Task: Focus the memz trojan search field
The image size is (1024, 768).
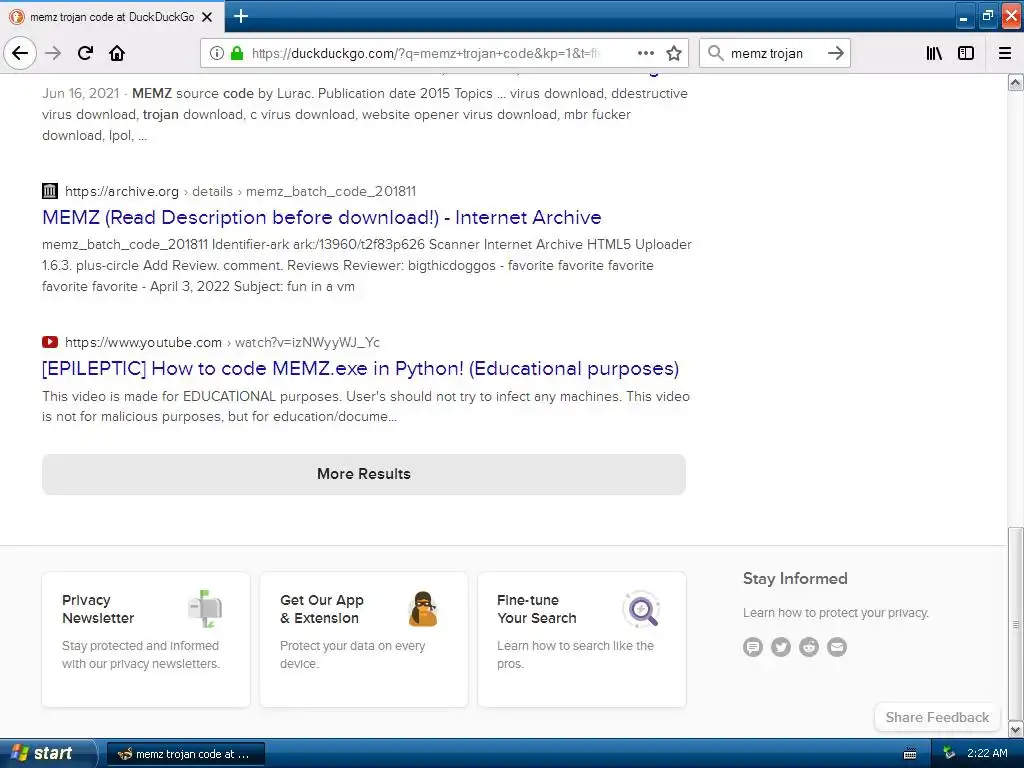Action: click(774, 53)
